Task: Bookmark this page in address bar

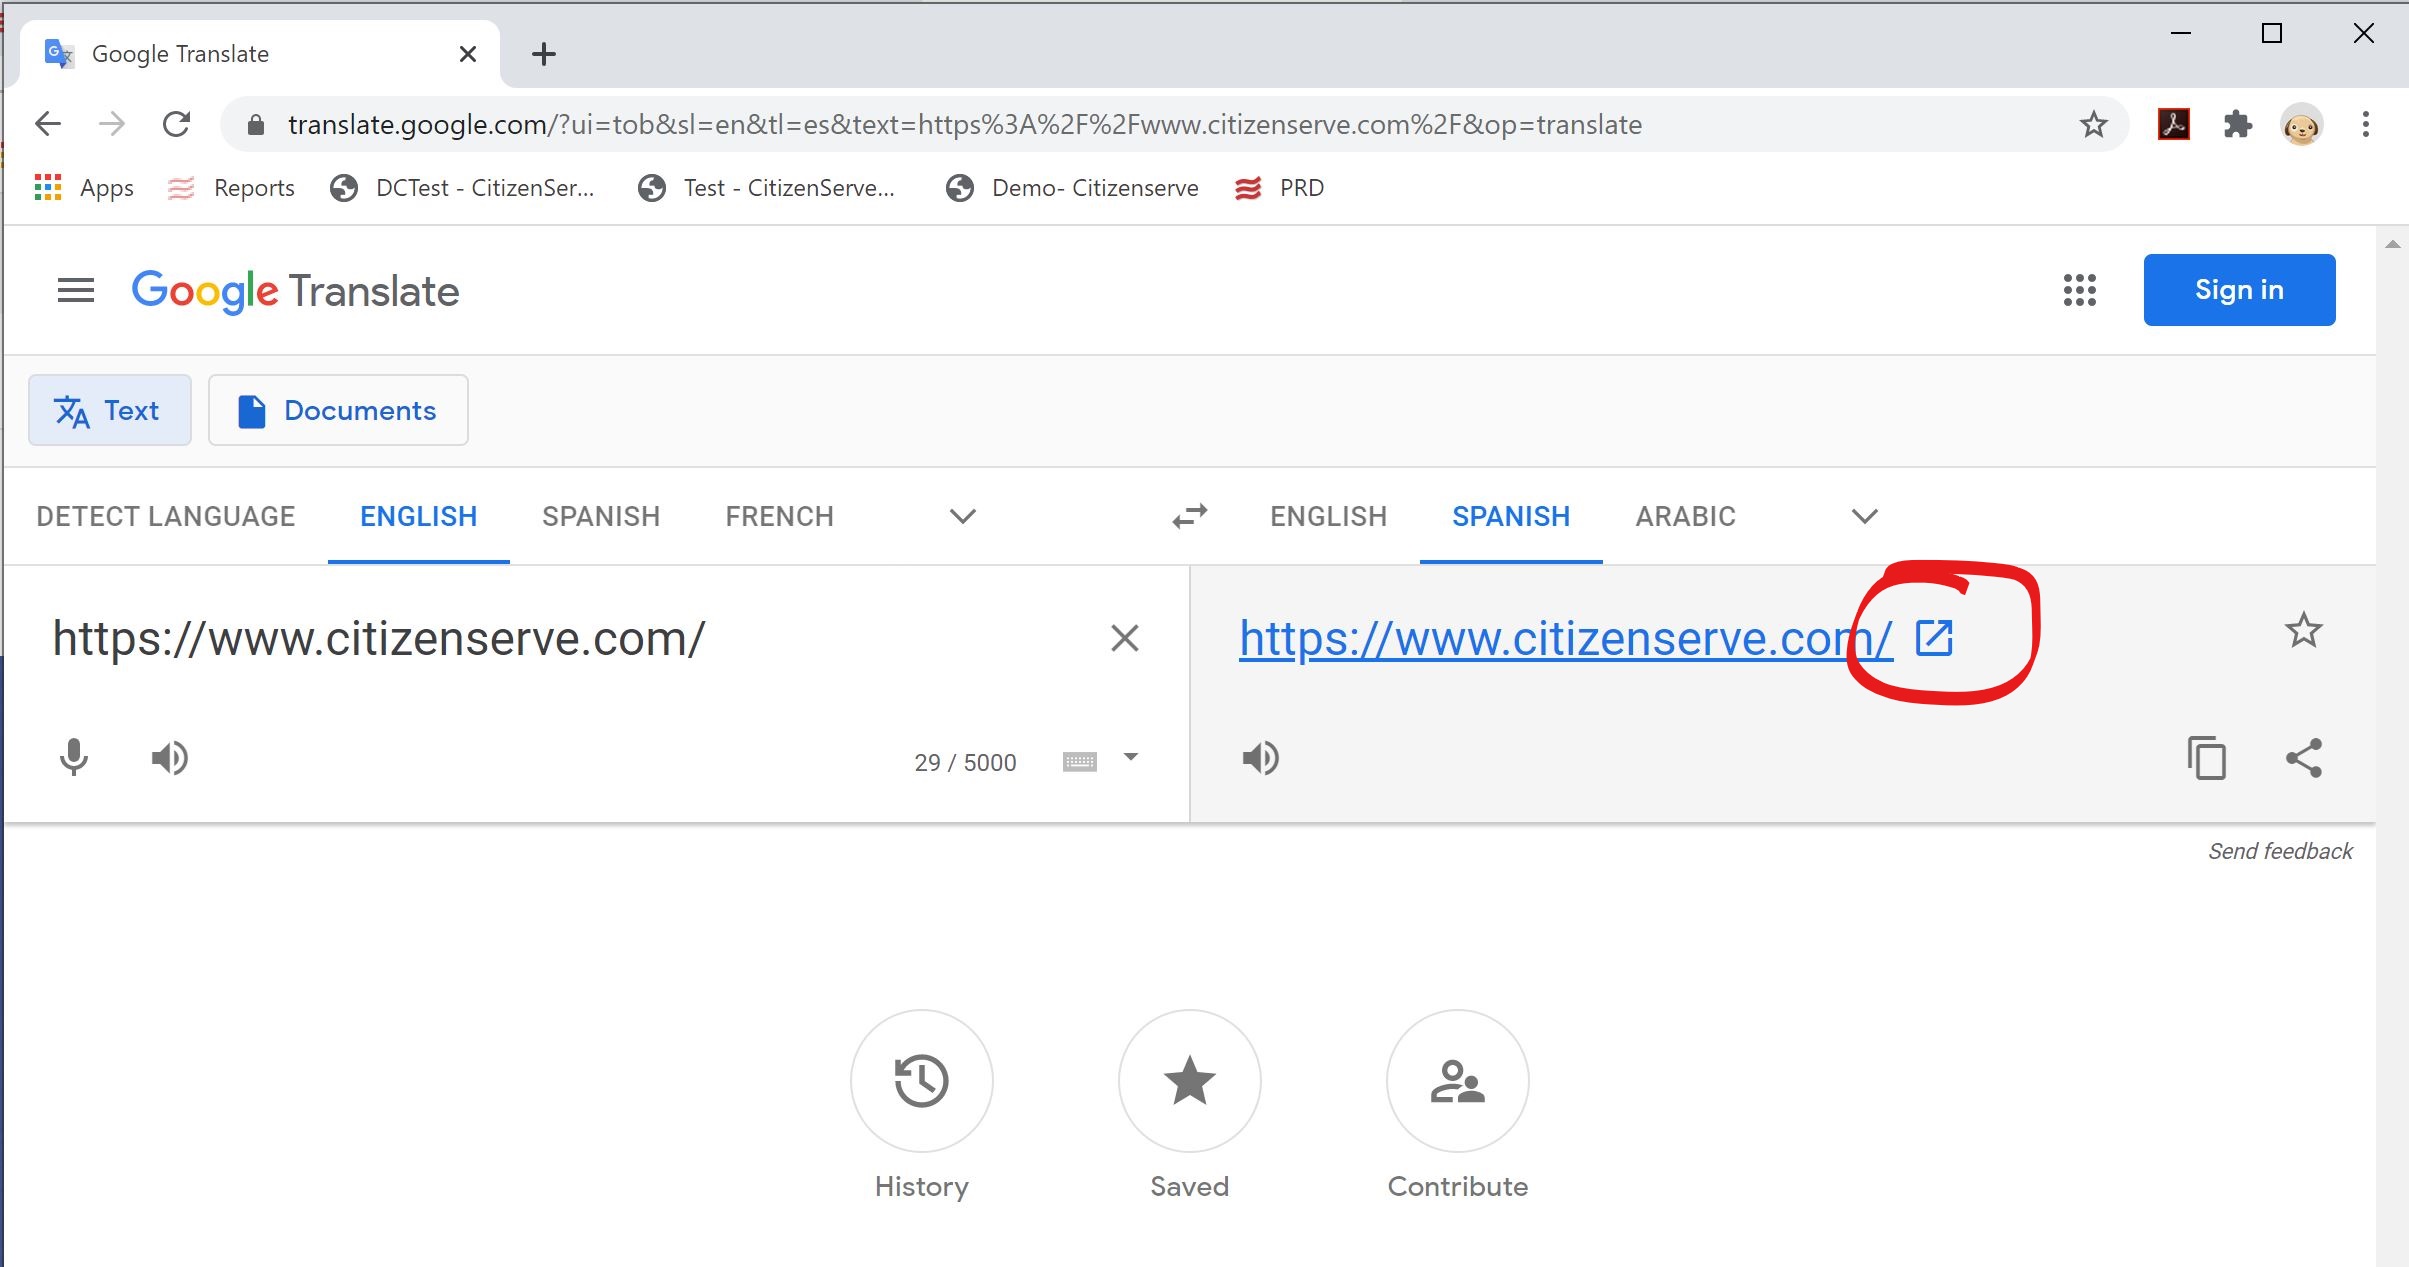Action: point(2093,125)
